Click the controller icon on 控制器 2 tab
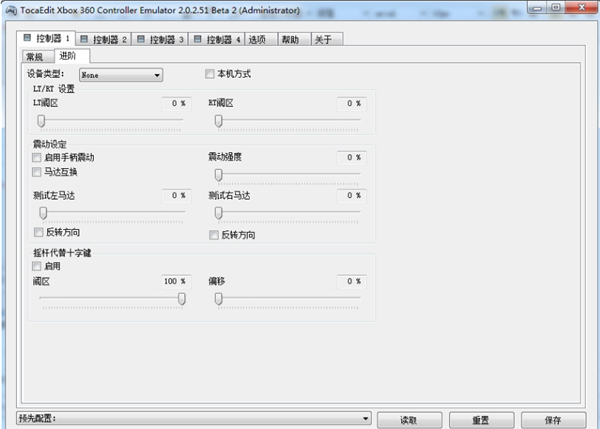This screenshot has height=429, width=600. click(x=84, y=39)
